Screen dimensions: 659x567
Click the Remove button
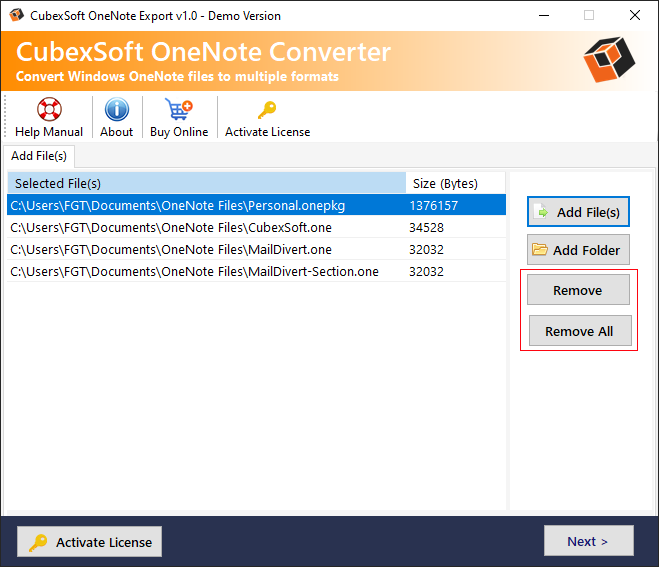pyautogui.click(x=578, y=290)
